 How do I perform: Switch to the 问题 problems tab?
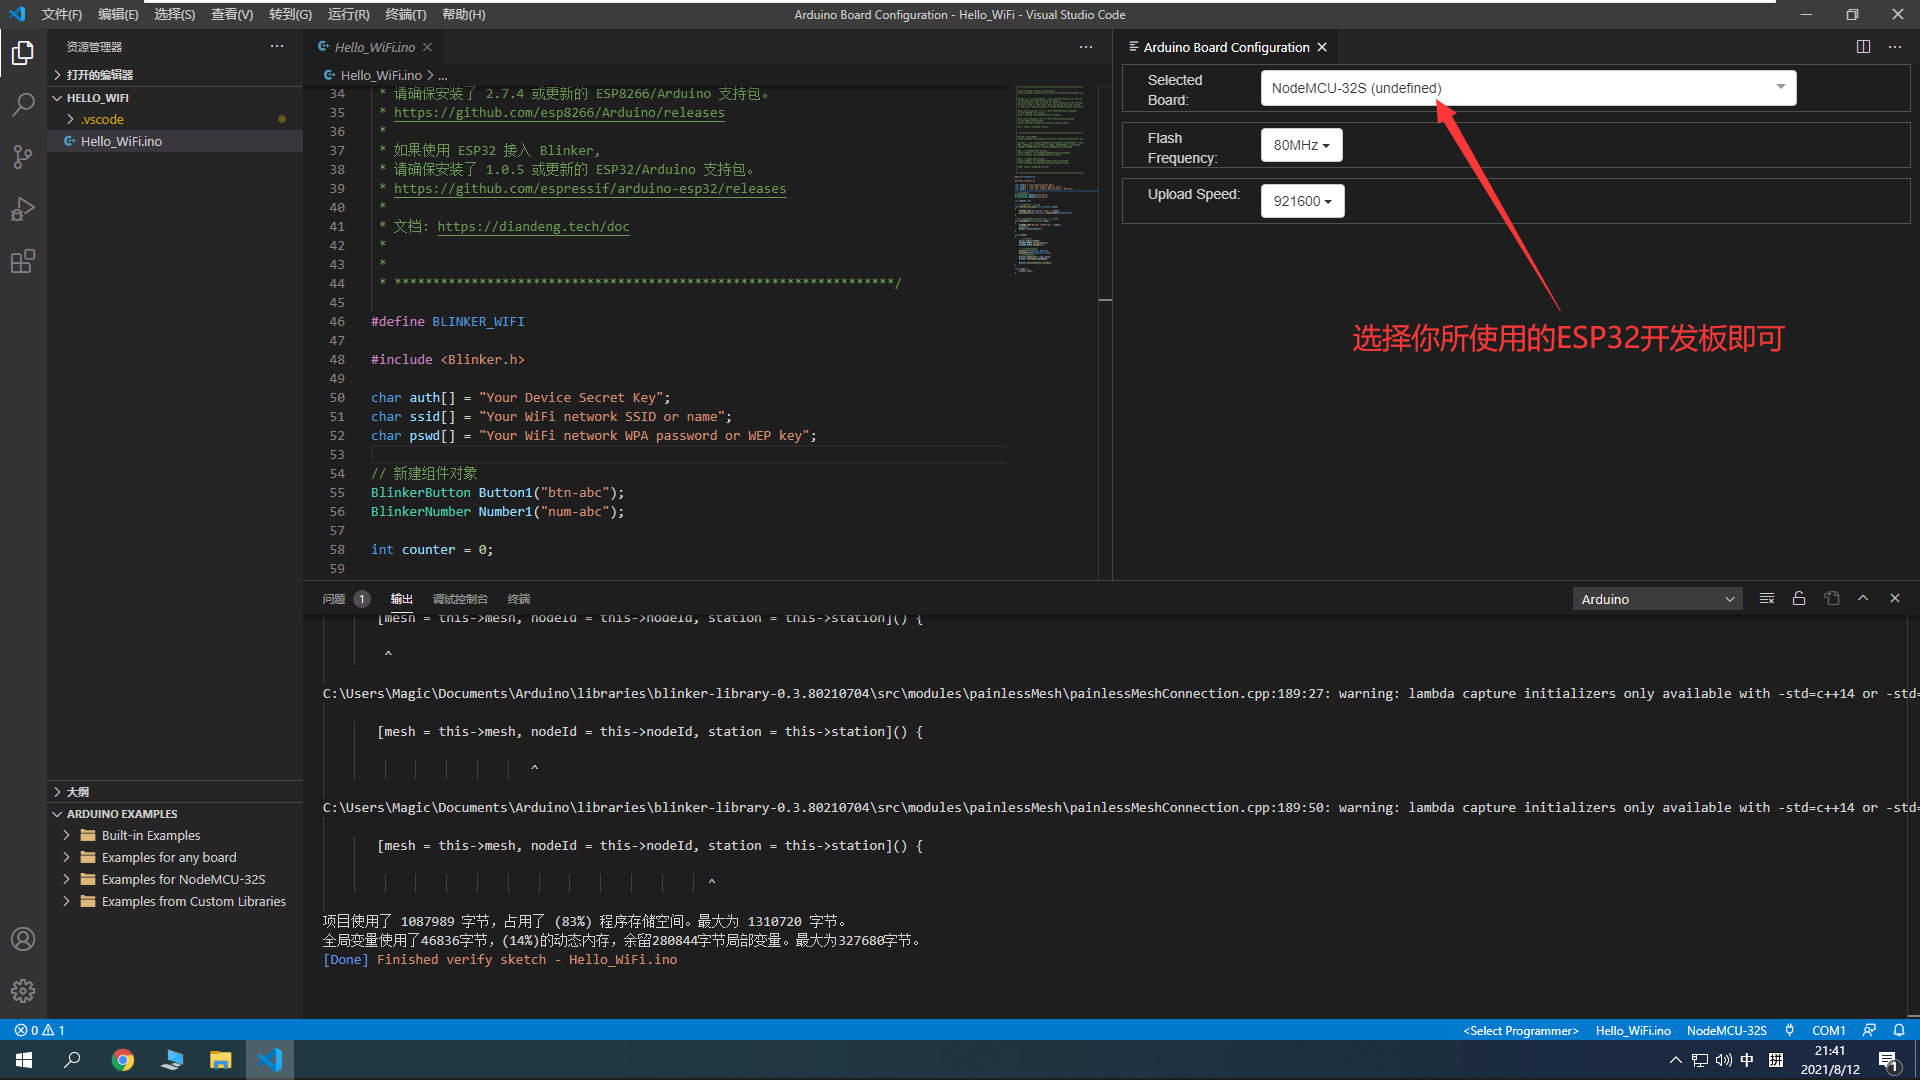click(334, 599)
